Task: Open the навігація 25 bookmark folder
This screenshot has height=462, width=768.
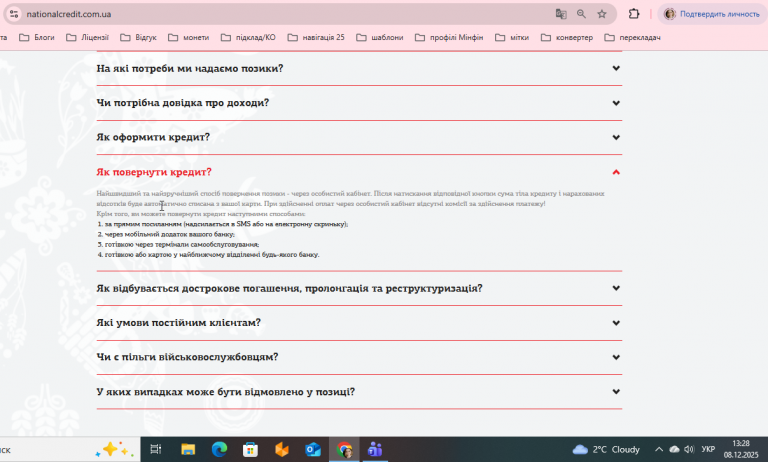Action: click(x=316, y=37)
